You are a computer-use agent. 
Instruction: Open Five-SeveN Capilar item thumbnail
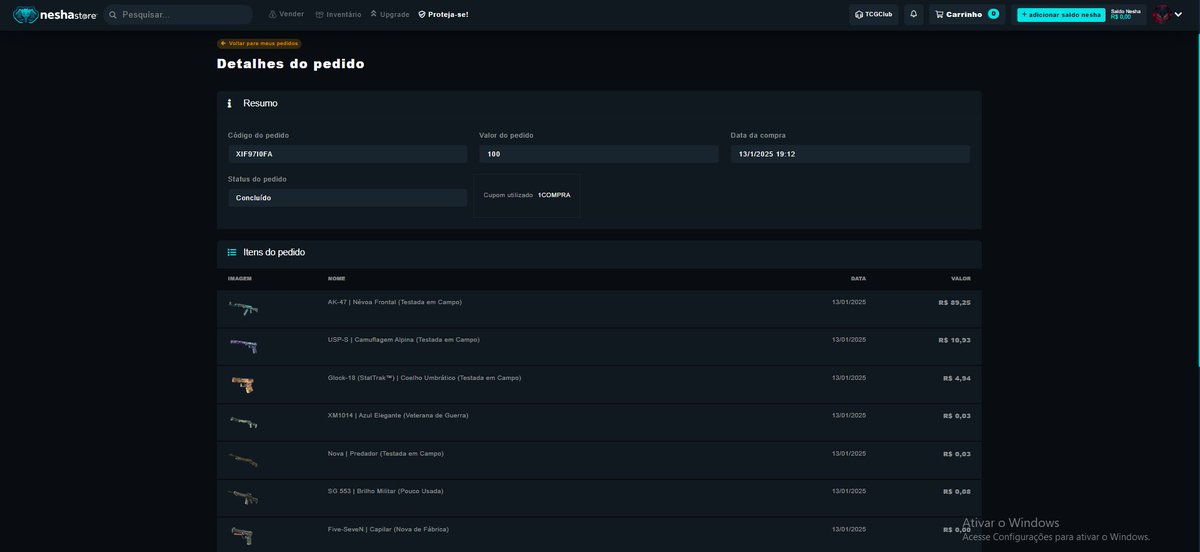pyautogui.click(x=243, y=536)
